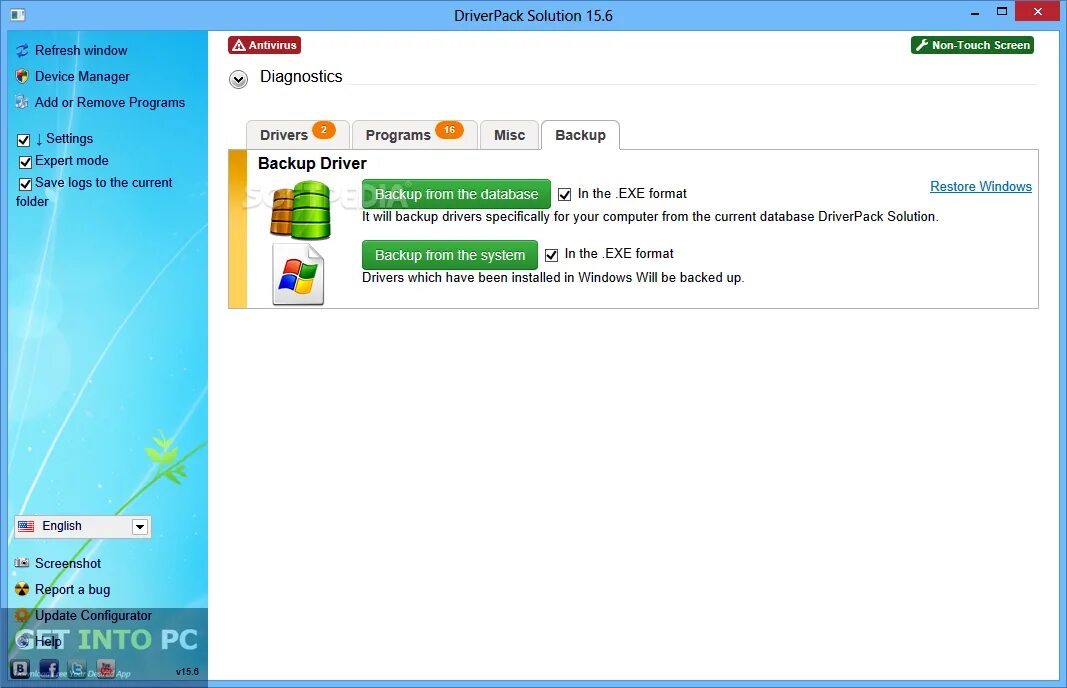Collapse the Diagnostics section chevron
The width and height of the screenshot is (1067, 688).
coord(238,79)
